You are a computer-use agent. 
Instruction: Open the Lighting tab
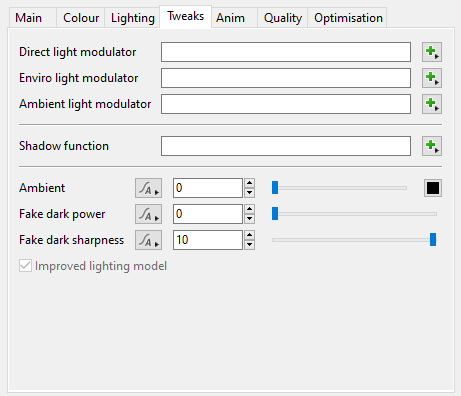point(133,18)
